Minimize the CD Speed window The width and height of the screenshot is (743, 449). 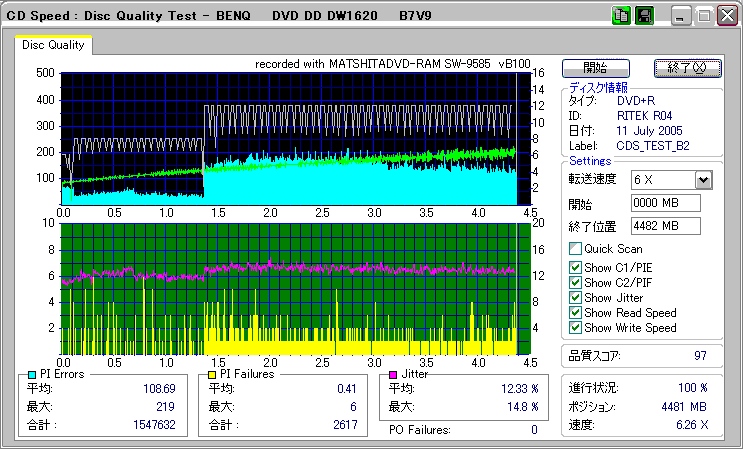coord(681,16)
